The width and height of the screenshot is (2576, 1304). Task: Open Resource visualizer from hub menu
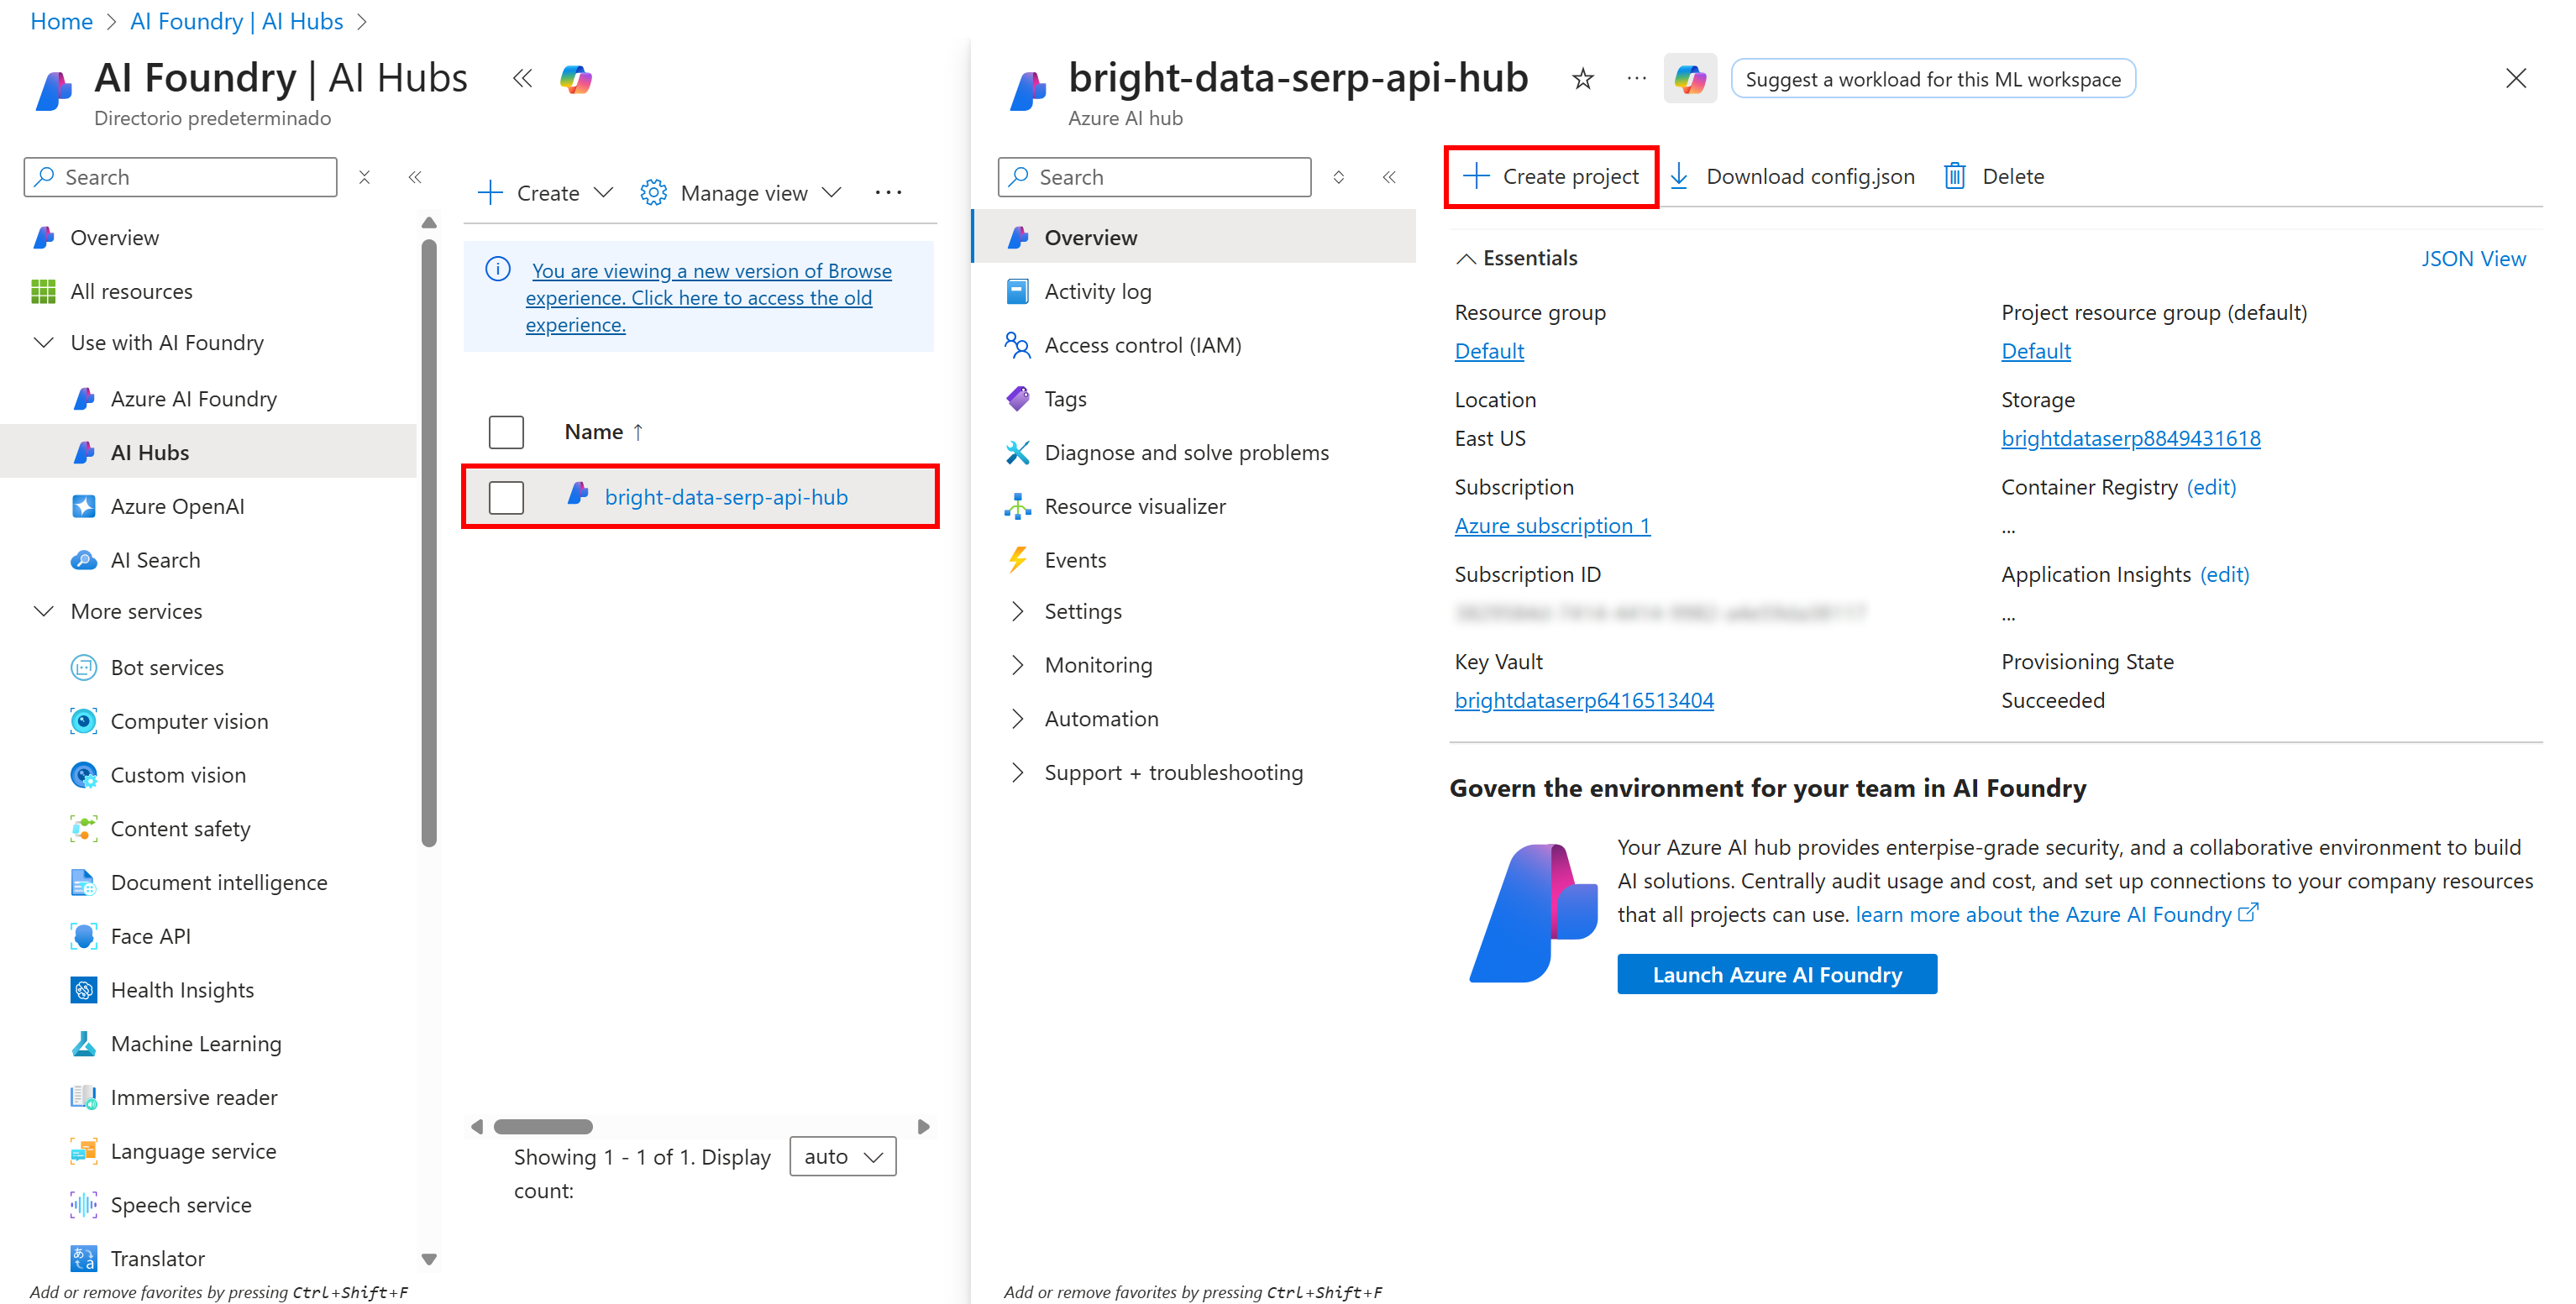pos(1134,506)
